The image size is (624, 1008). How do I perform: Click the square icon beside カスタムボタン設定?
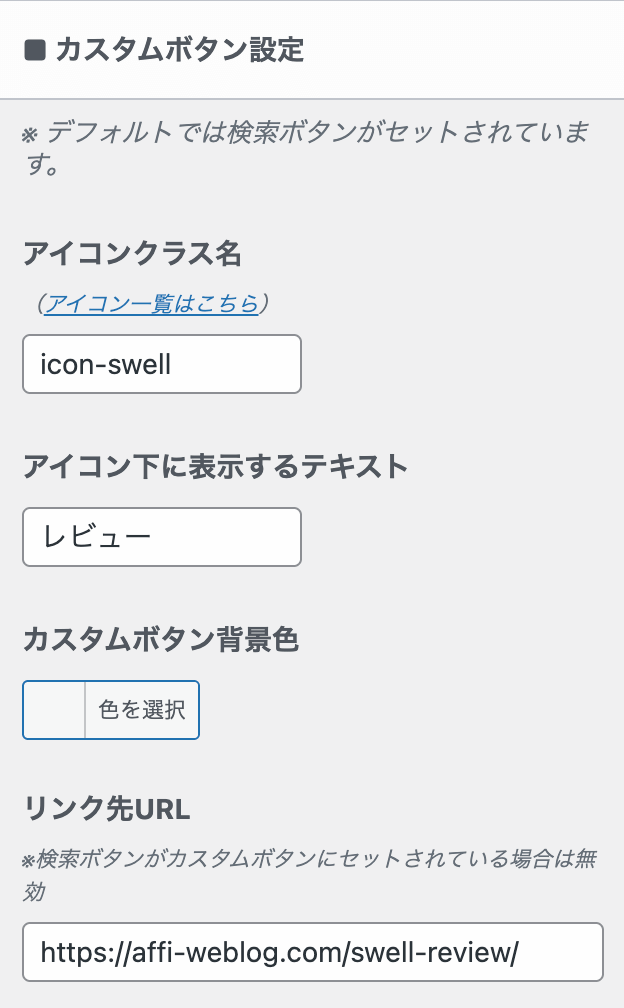click(x=35, y=50)
